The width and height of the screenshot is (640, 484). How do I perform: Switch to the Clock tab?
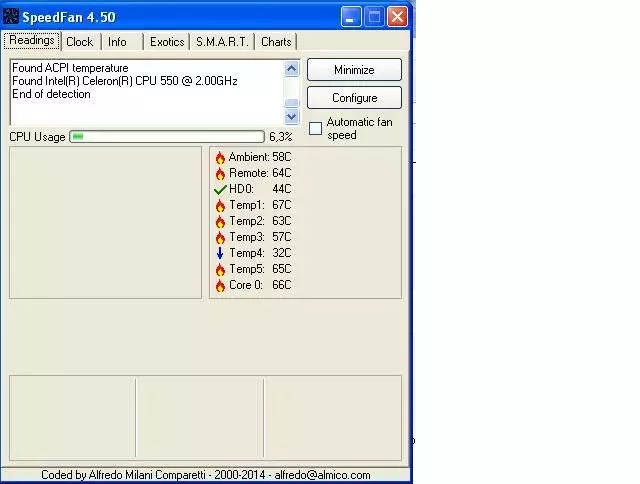click(80, 42)
